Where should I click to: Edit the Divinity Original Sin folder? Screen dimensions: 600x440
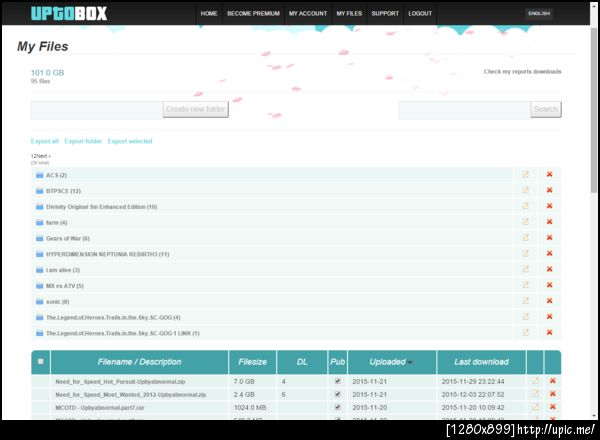tap(526, 206)
